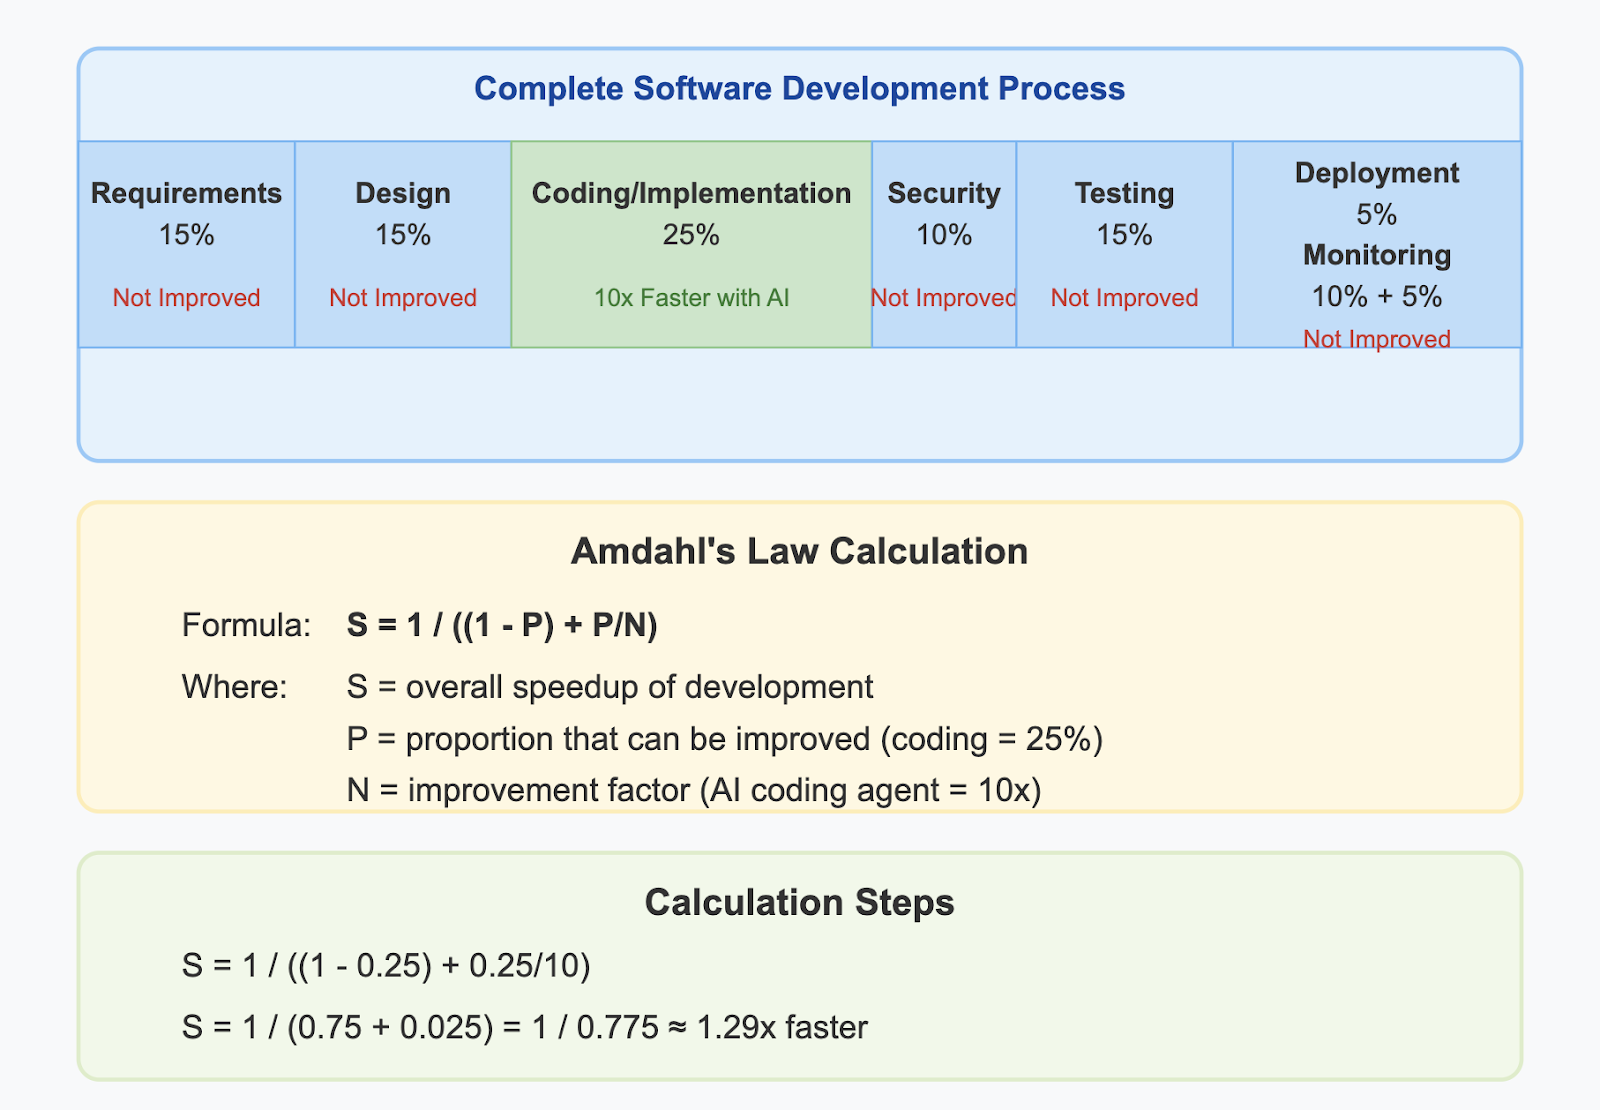Click Not Improved under Requirements
Viewport: 1600px width, 1110px height.
(187, 298)
